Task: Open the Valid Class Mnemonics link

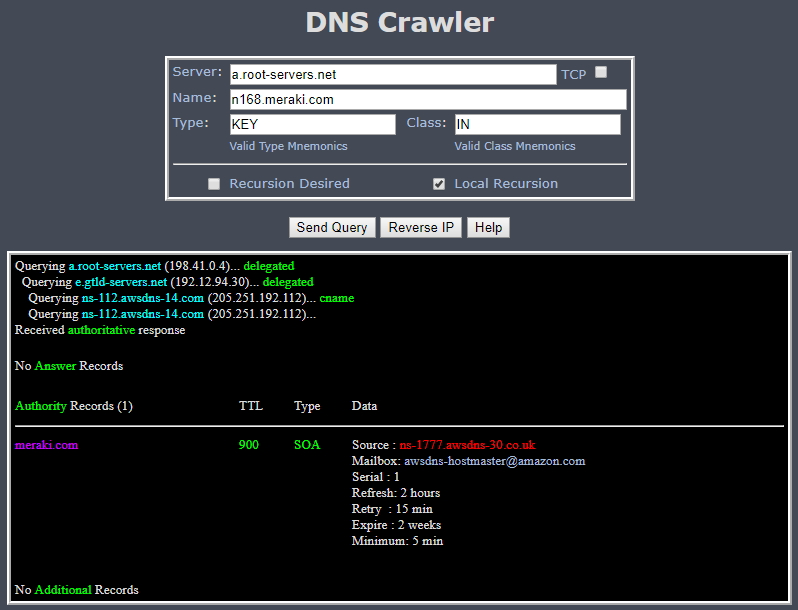Action: [515, 146]
